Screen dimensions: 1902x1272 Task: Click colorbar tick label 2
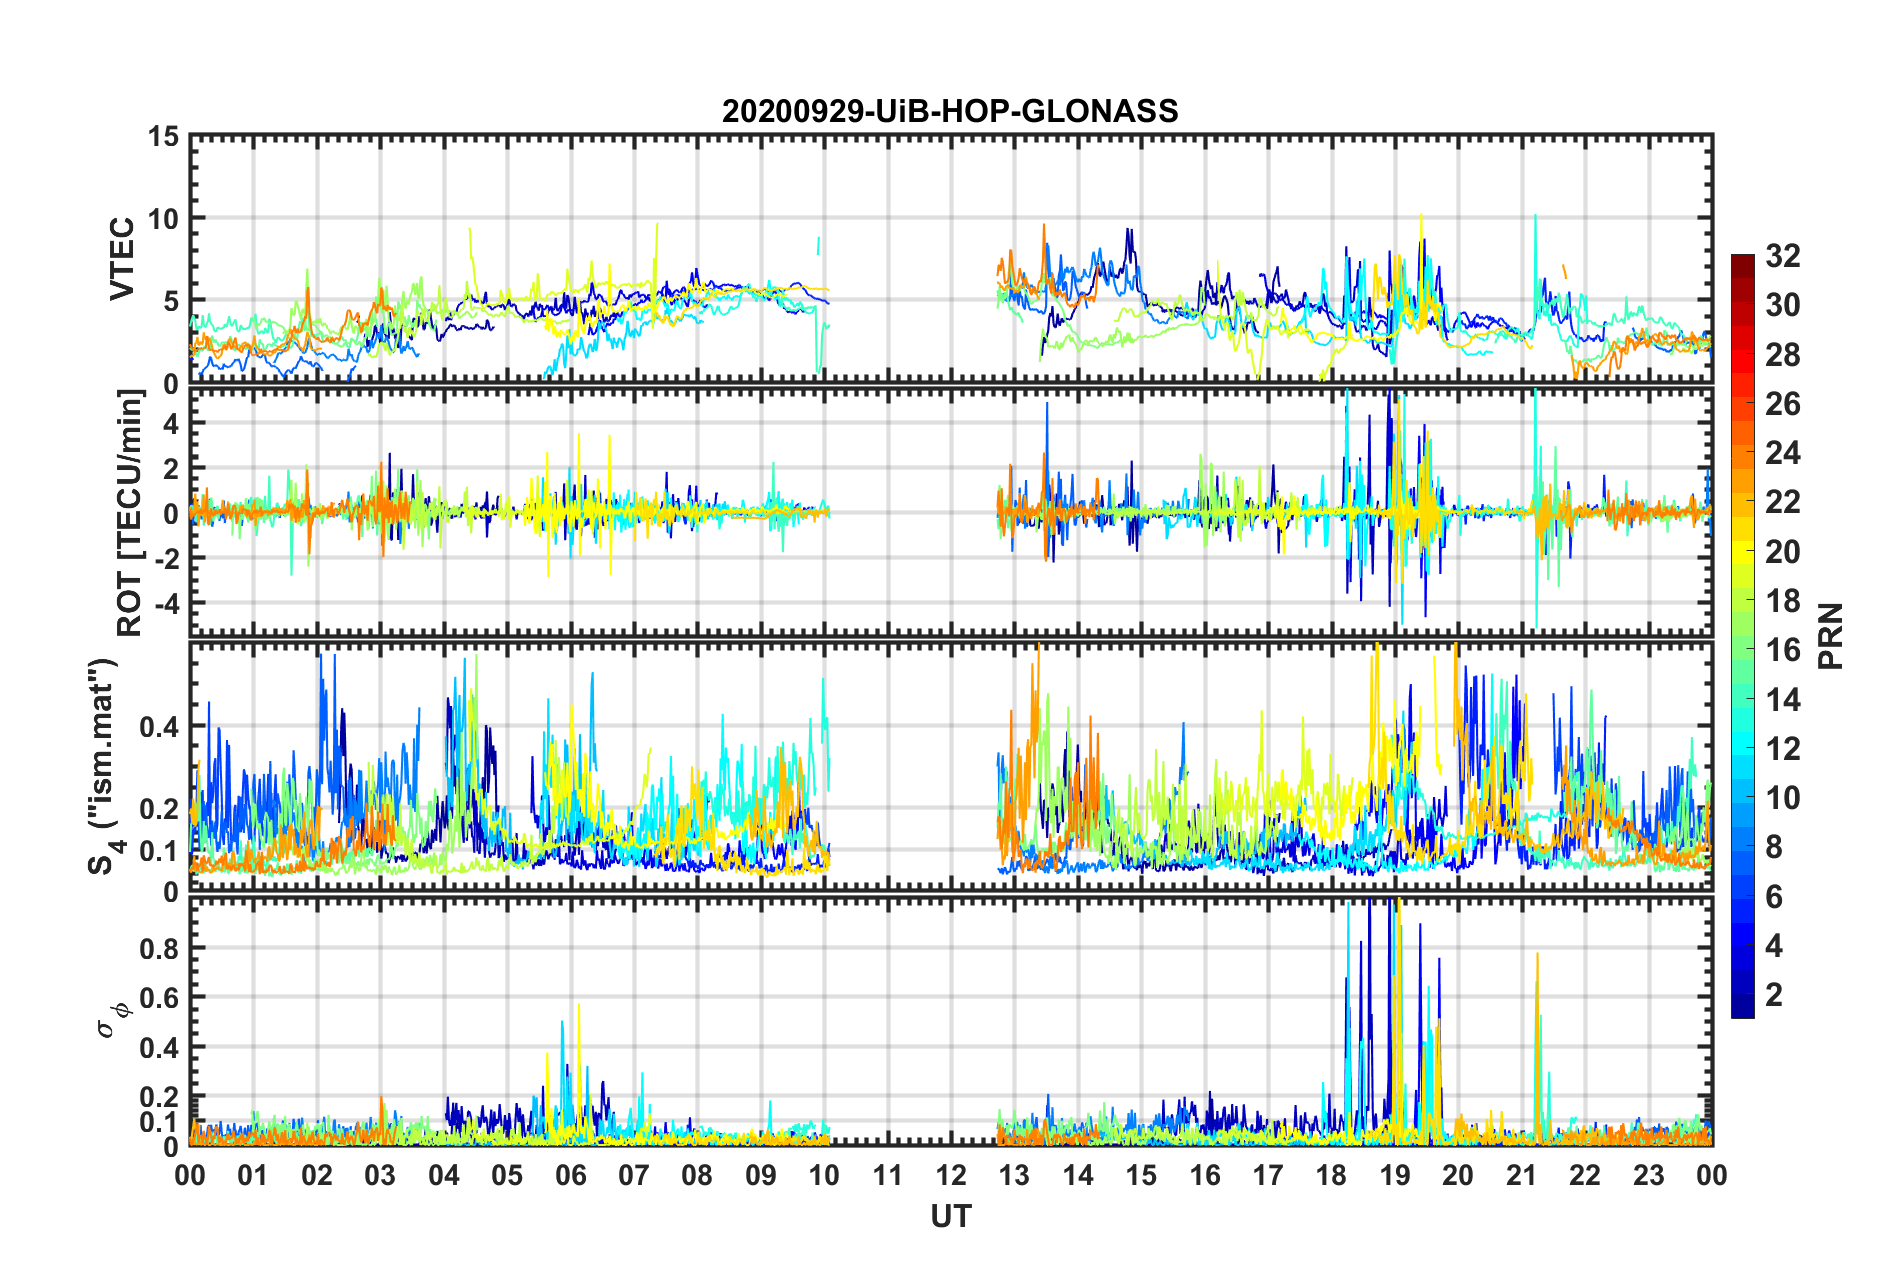click(x=1774, y=994)
